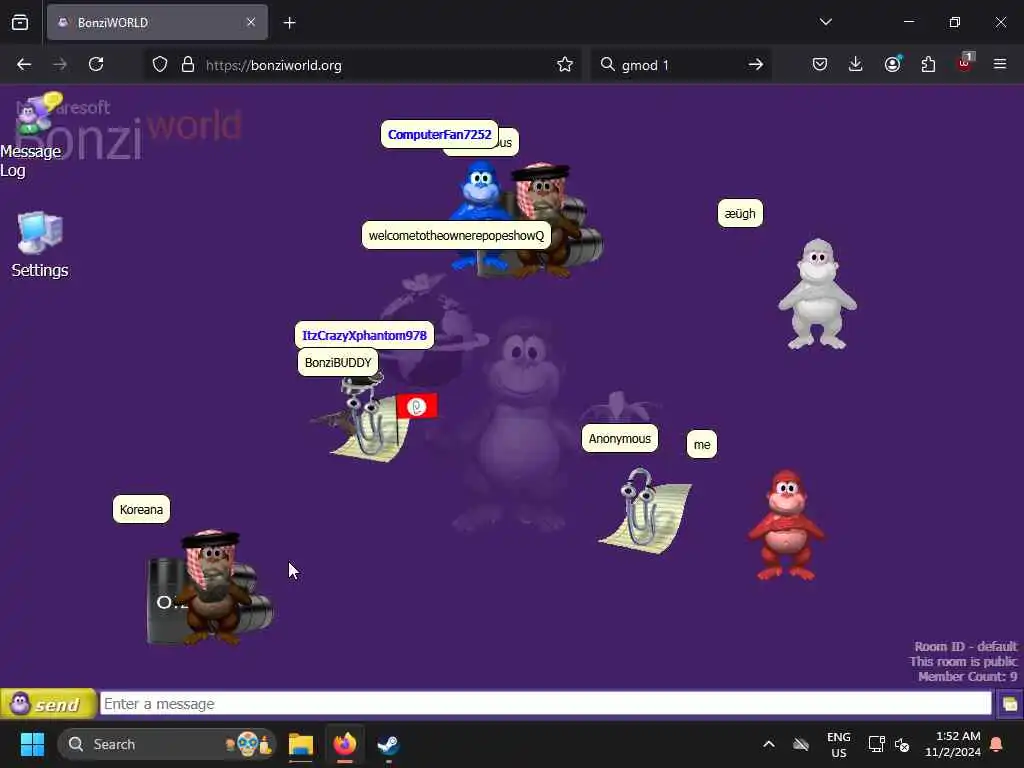Click the ComputerFan7252 name tag
Screen dimensions: 1024x768
(439, 135)
